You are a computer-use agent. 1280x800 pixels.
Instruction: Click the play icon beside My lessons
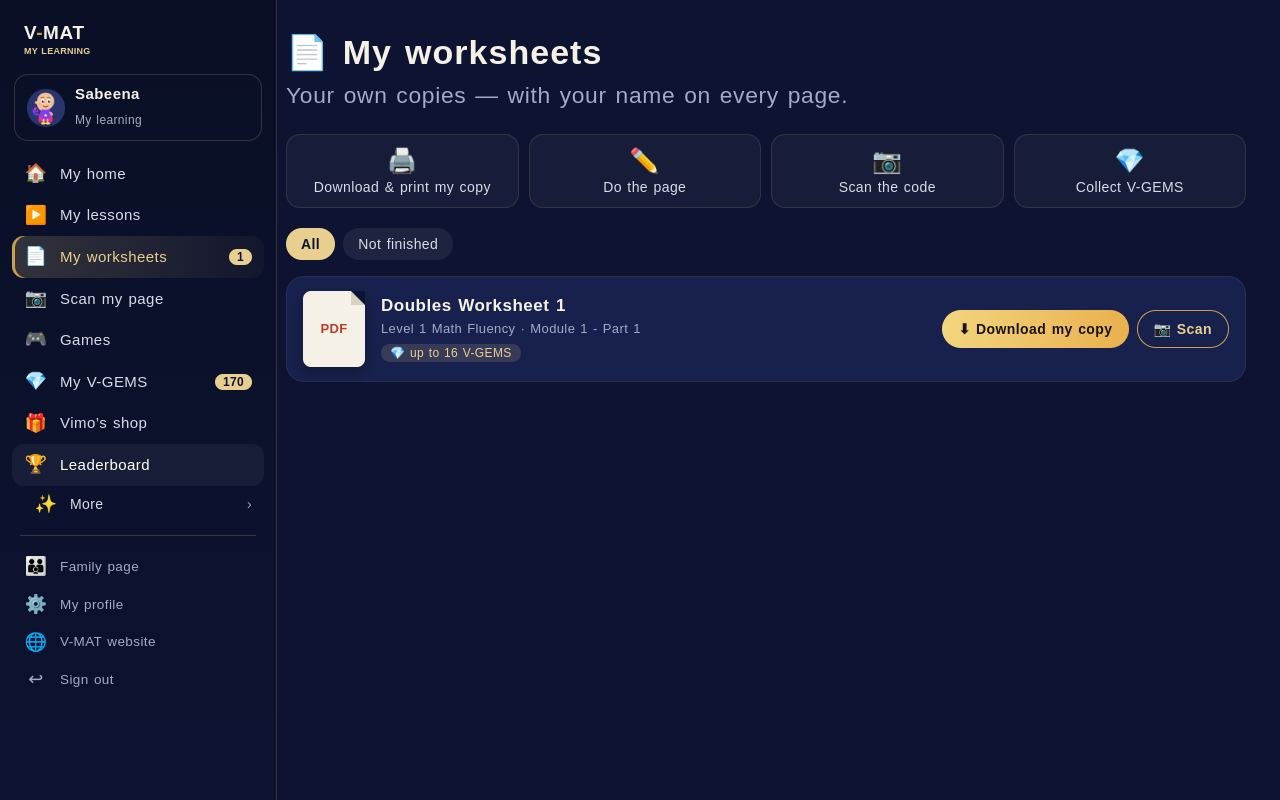(36, 215)
